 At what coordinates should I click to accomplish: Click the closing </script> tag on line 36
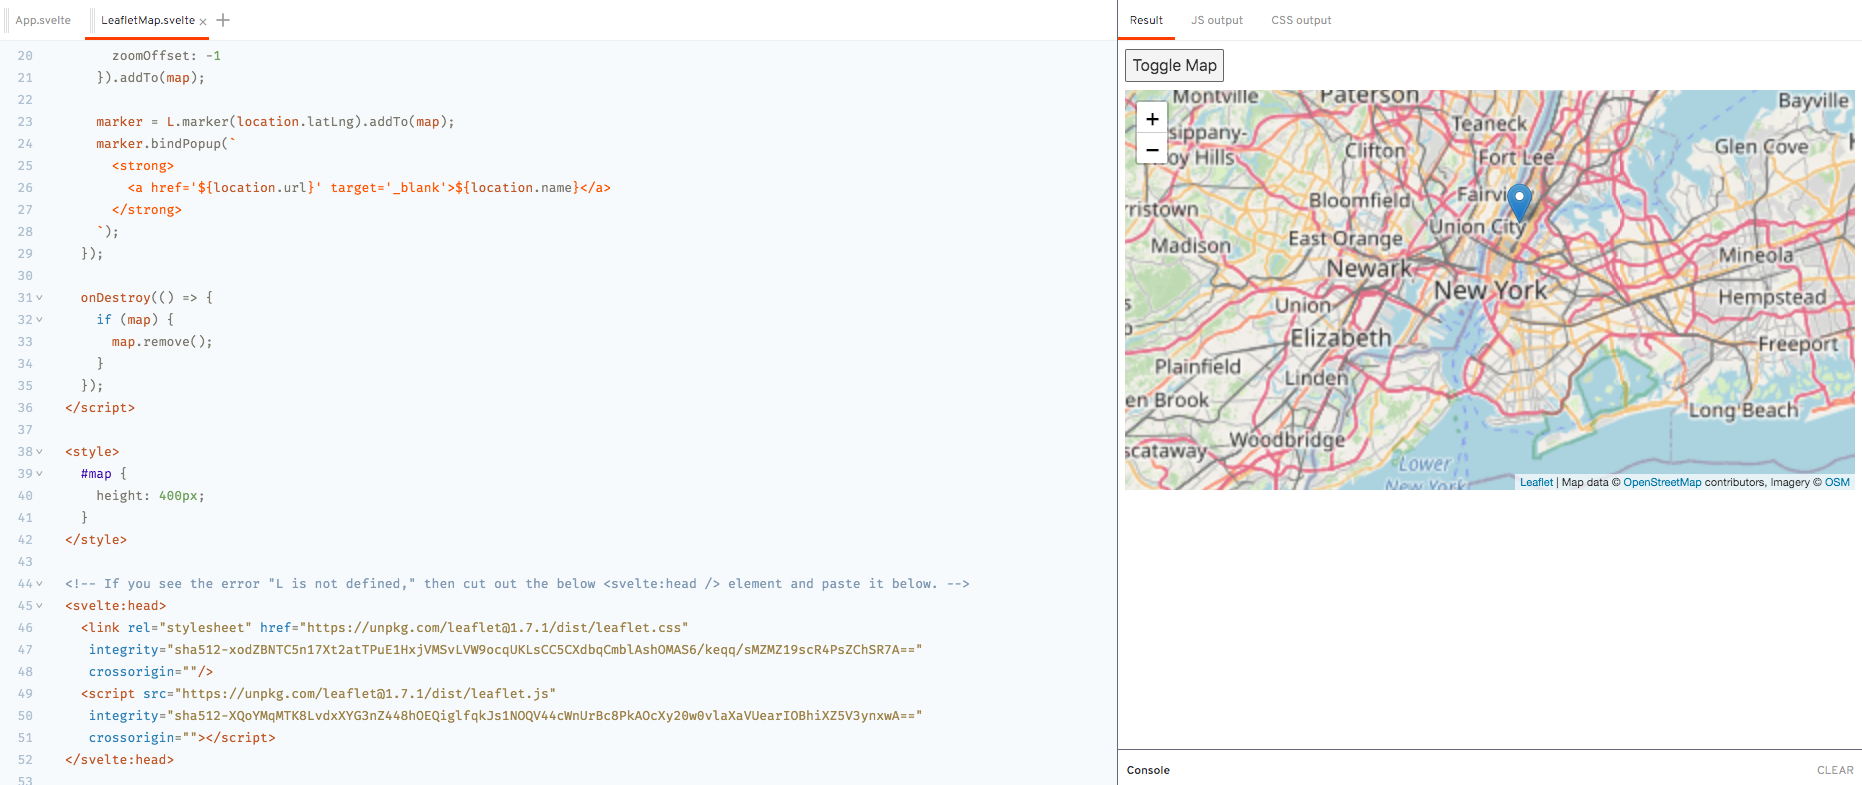point(100,408)
